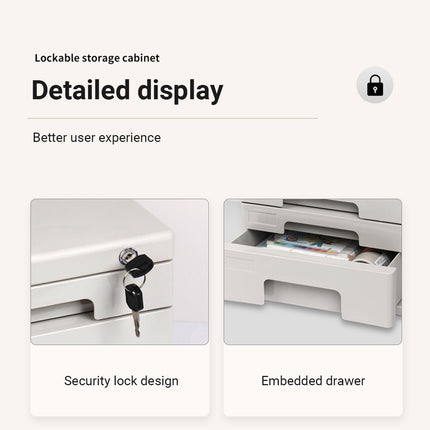Image resolution: width=430 pixels, height=430 pixels.
Task: Click the tape roll inside the drawer
Action: coord(368,257)
